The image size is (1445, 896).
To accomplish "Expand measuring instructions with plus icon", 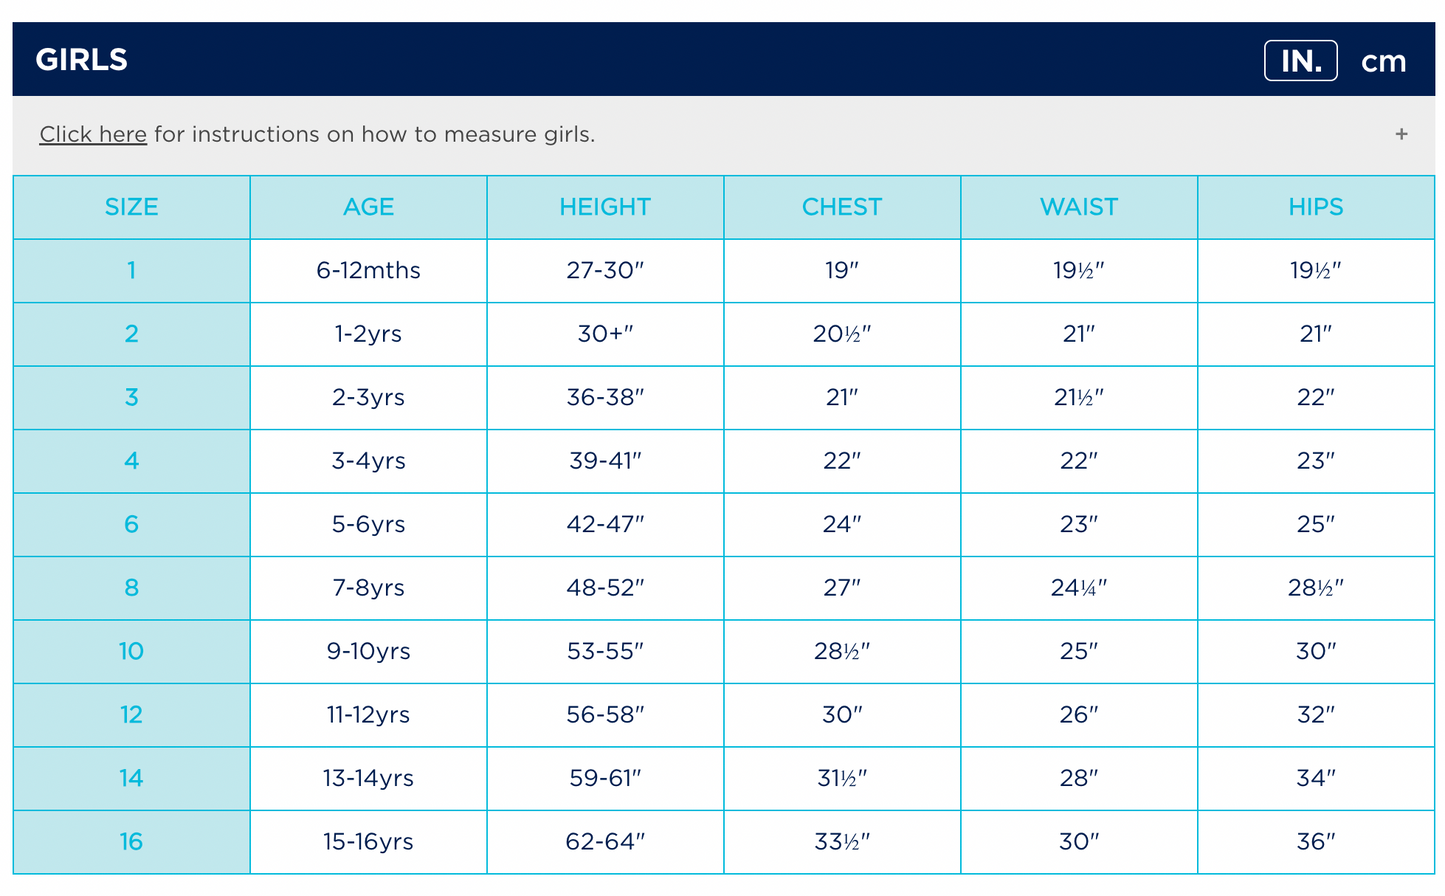I will [1401, 134].
